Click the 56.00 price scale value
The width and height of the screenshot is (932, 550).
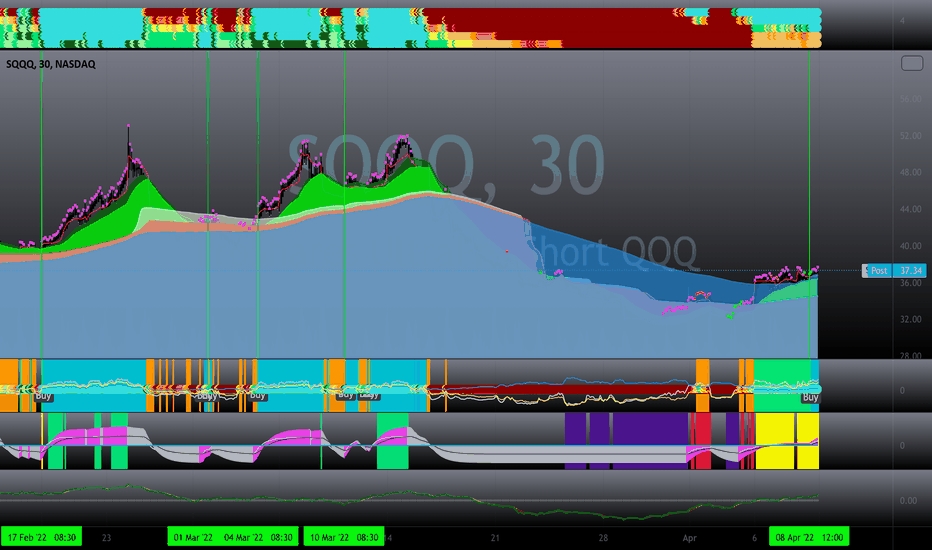[910, 99]
